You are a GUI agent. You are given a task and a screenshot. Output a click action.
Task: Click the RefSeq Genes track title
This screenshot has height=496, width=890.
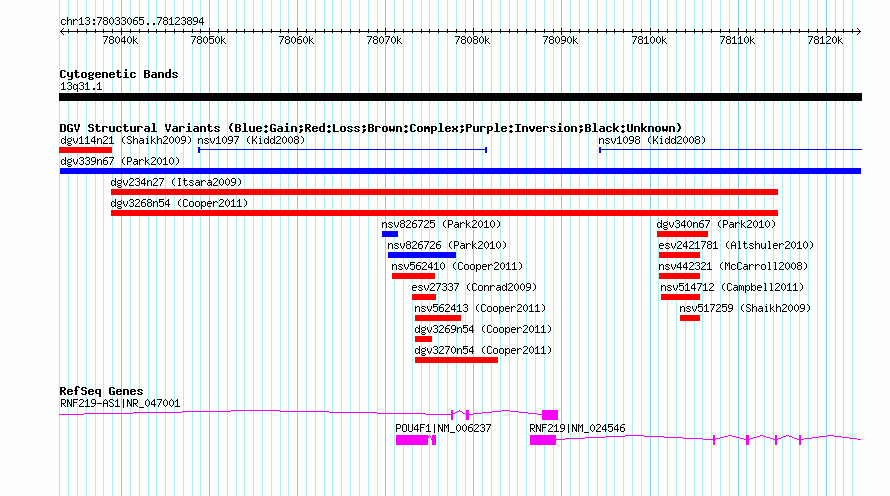[101, 391]
